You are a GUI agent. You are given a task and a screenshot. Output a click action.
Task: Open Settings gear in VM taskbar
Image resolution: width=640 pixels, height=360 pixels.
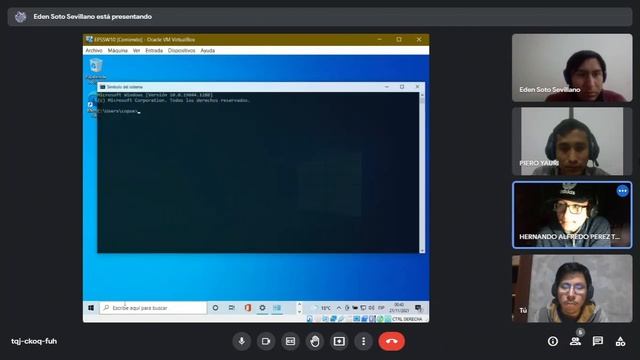pyautogui.click(x=262, y=308)
